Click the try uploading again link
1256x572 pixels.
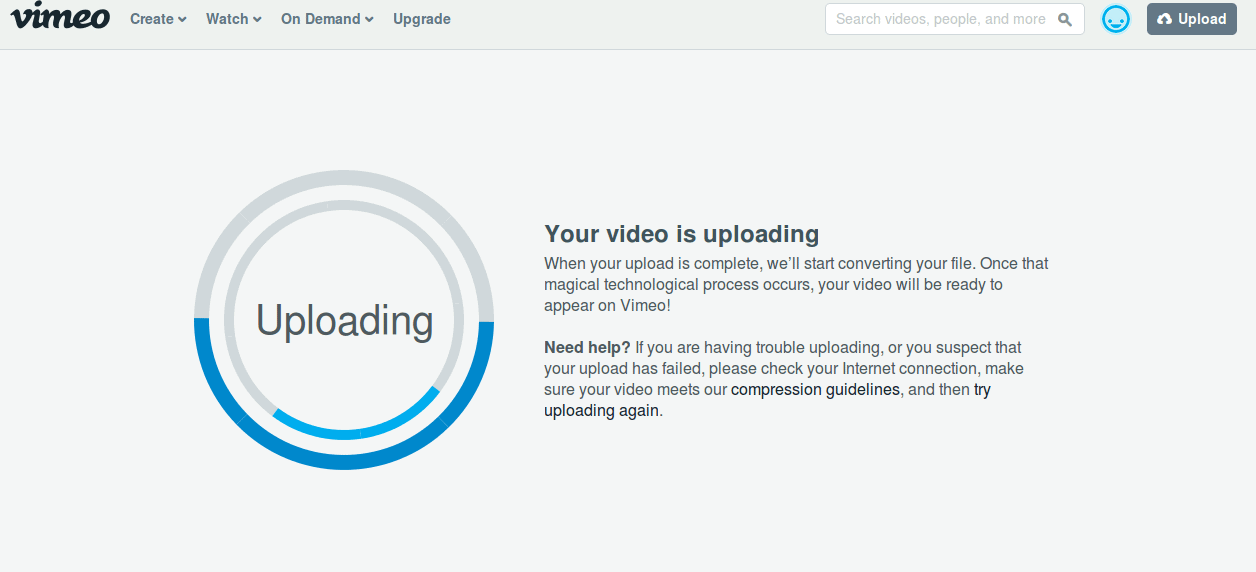pos(602,411)
